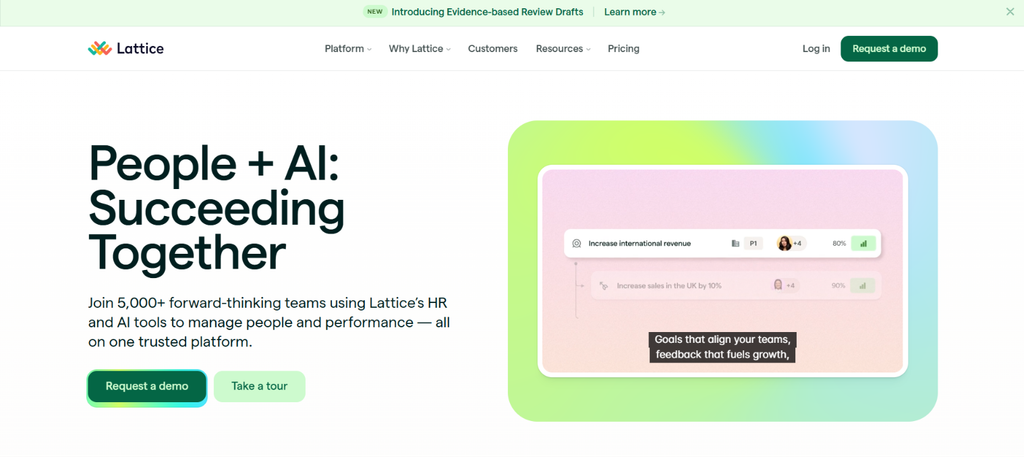Click the 80% progress value
Image resolution: width=1024 pixels, height=457 pixels.
(839, 244)
